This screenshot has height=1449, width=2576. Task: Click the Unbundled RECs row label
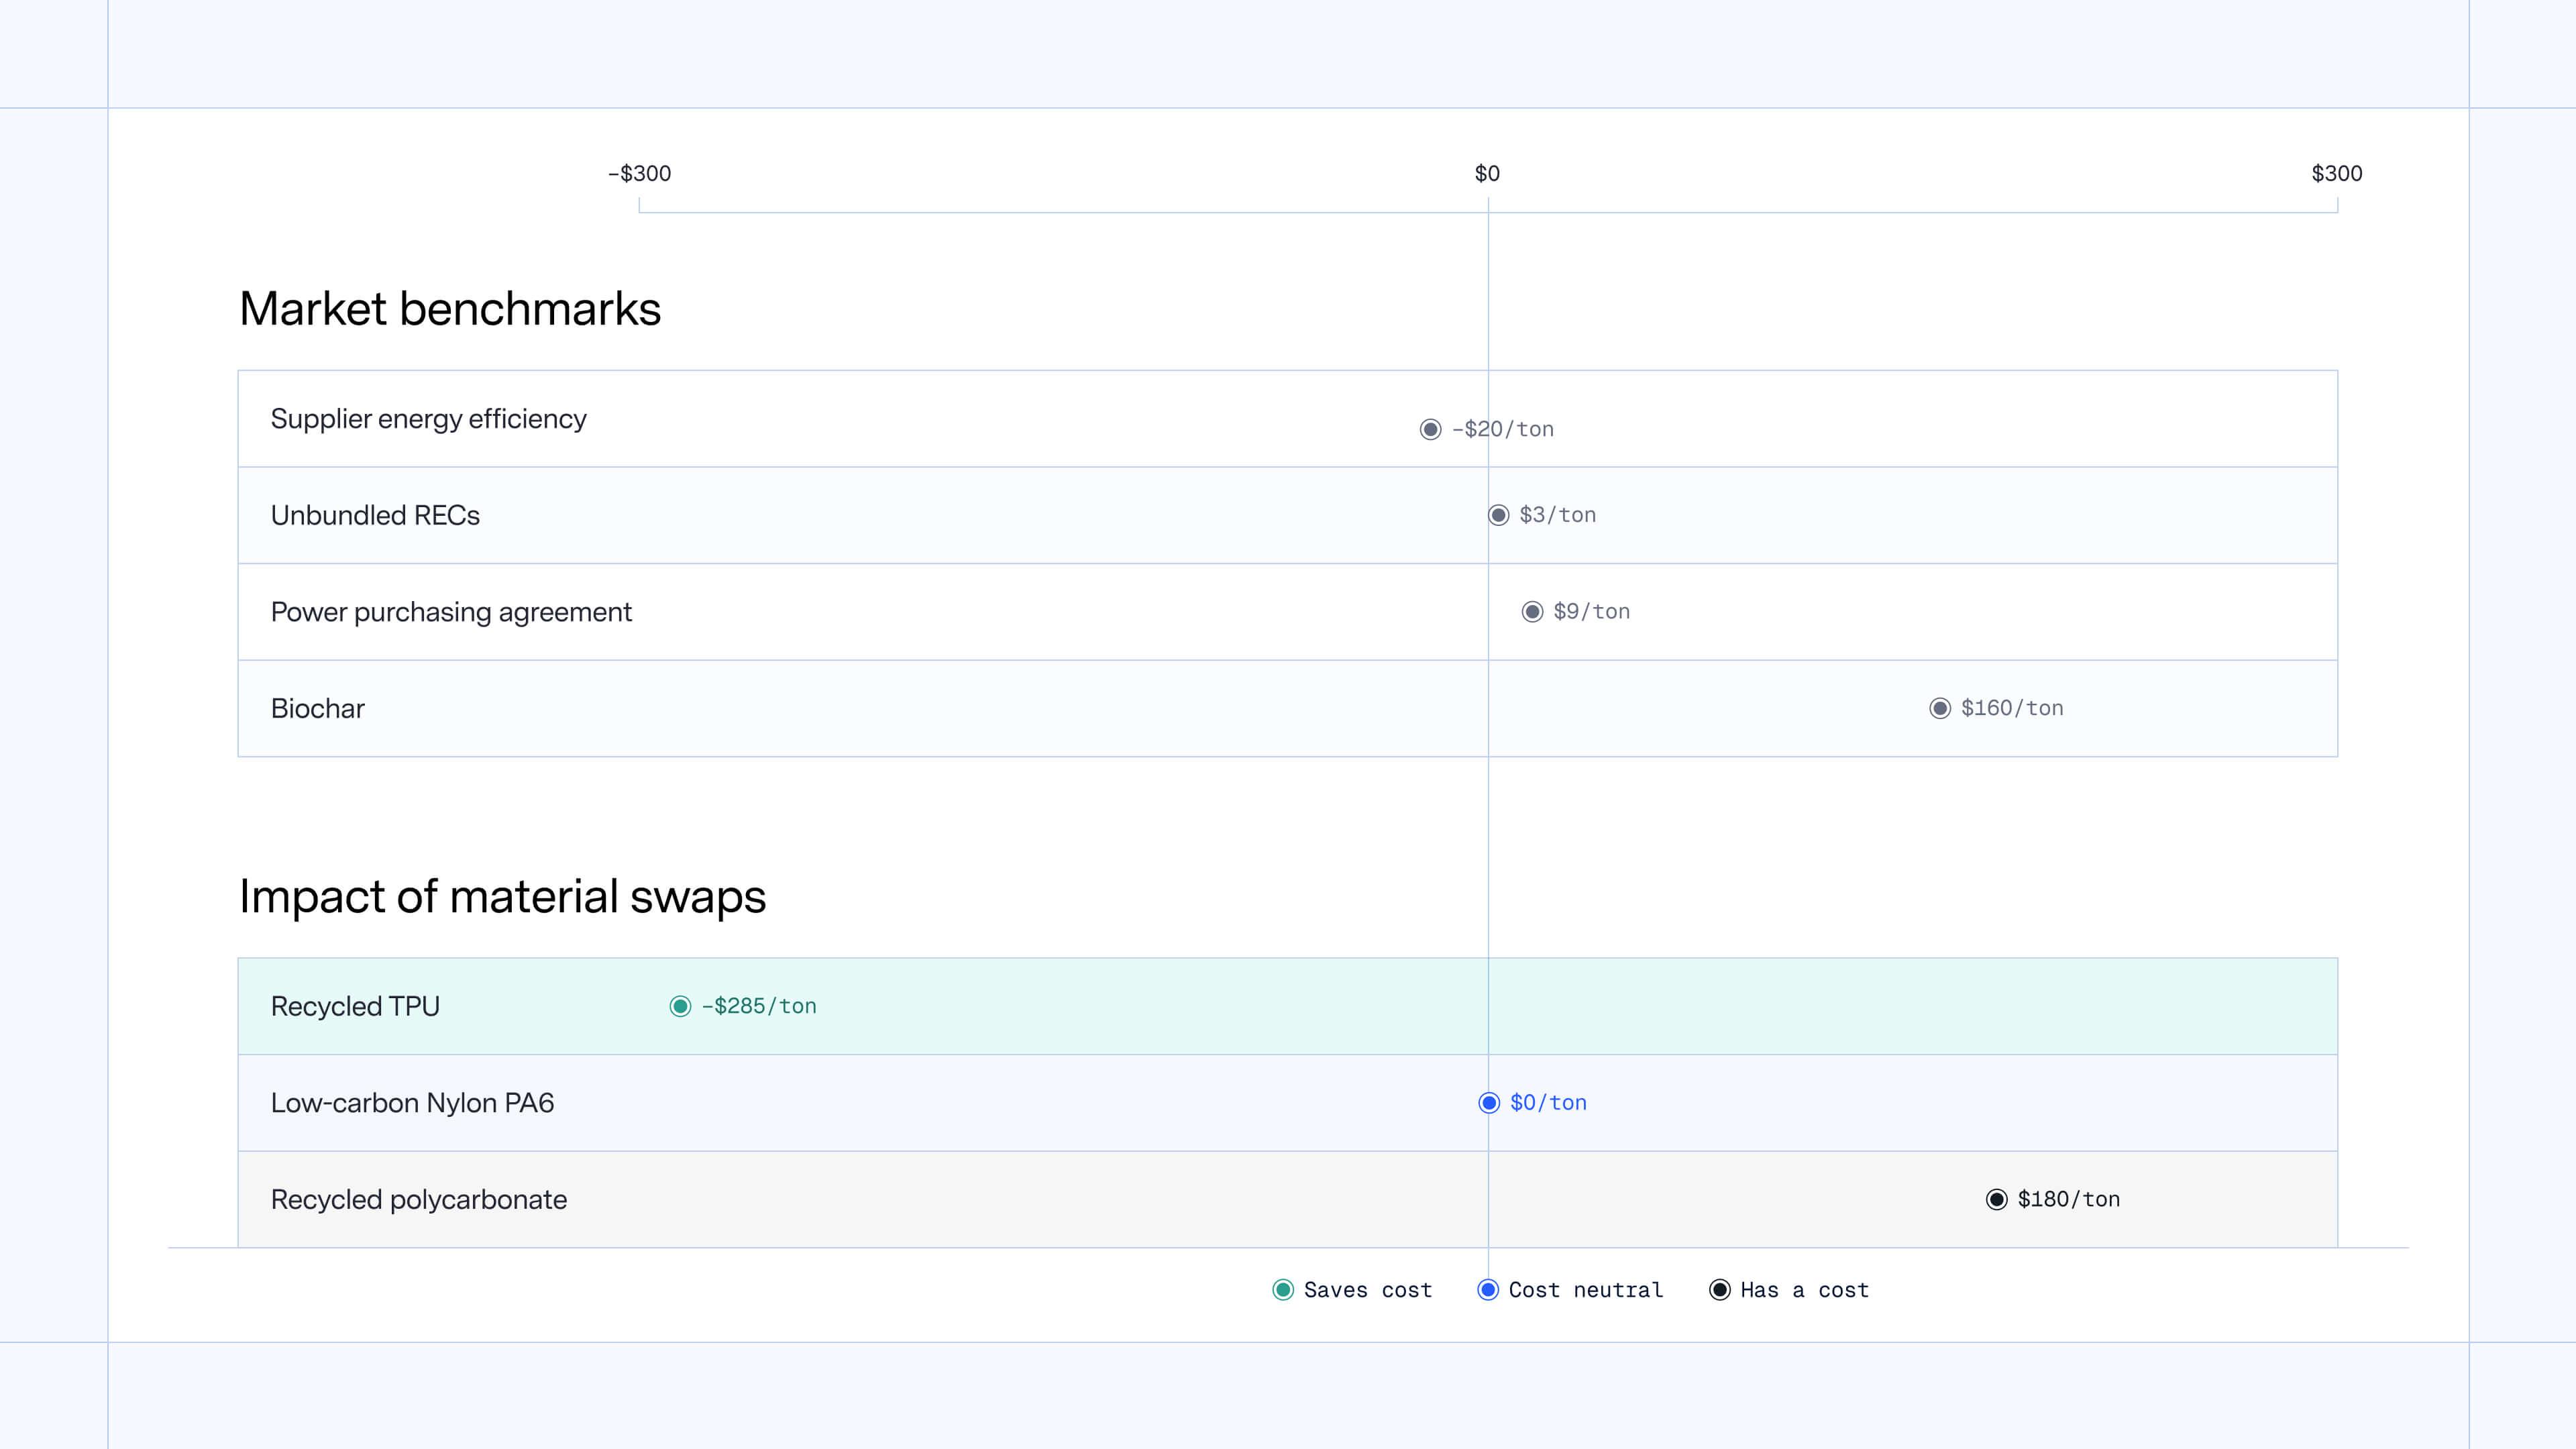click(x=375, y=515)
